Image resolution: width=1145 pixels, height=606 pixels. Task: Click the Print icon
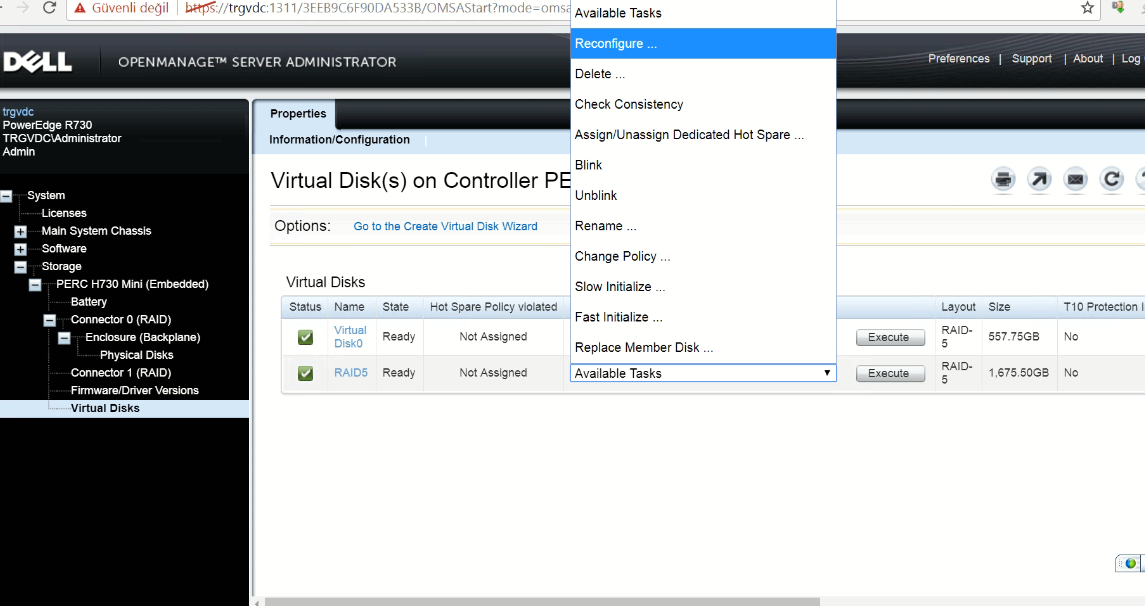(1003, 180)
